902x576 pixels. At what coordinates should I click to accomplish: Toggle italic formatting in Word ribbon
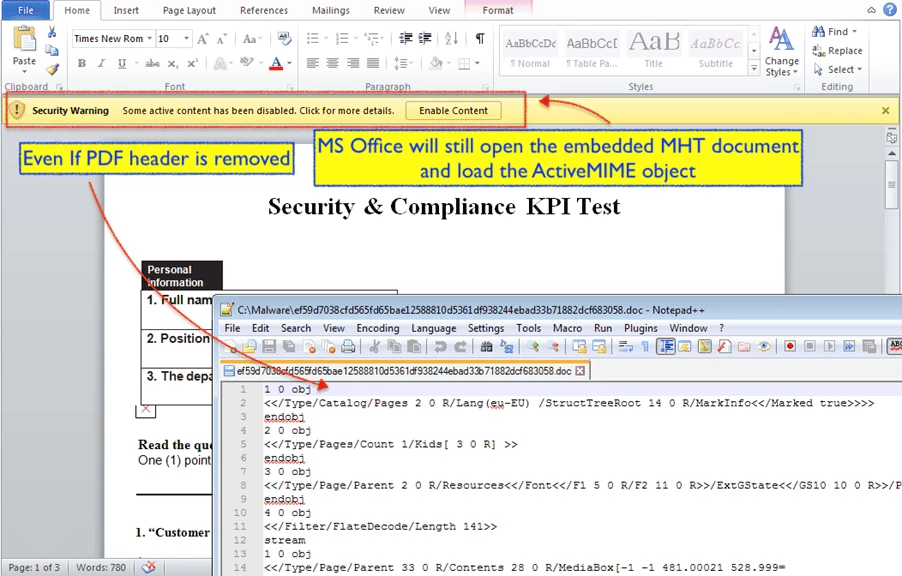(x=102, y=63)
